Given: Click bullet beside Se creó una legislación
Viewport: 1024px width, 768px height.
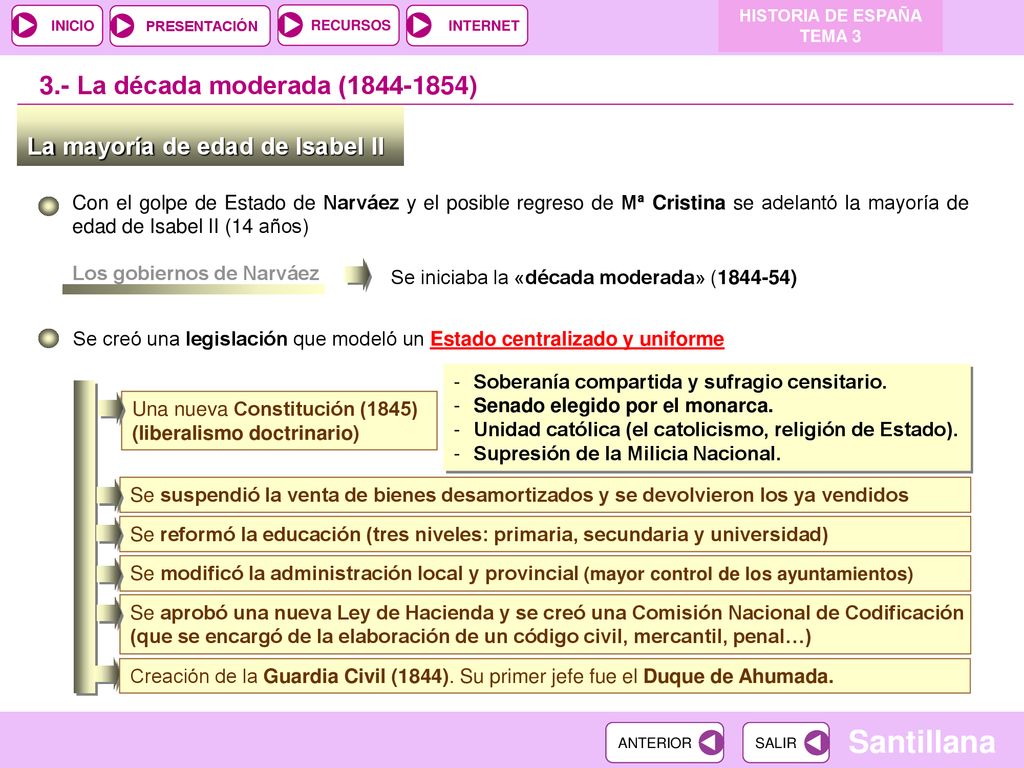Looking at the screenshot, I should coord(48,338).
